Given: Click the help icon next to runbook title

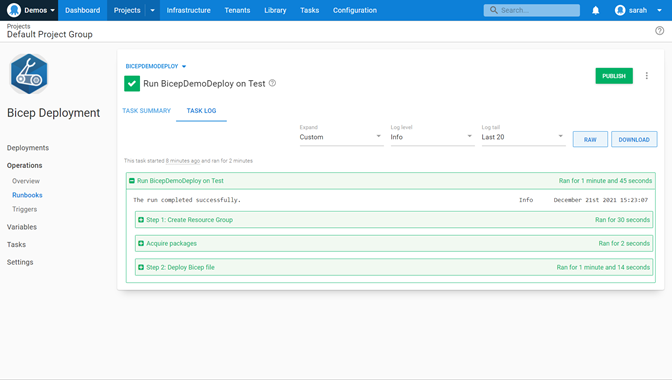Looking at the screenshot, I should pos(272,83).
